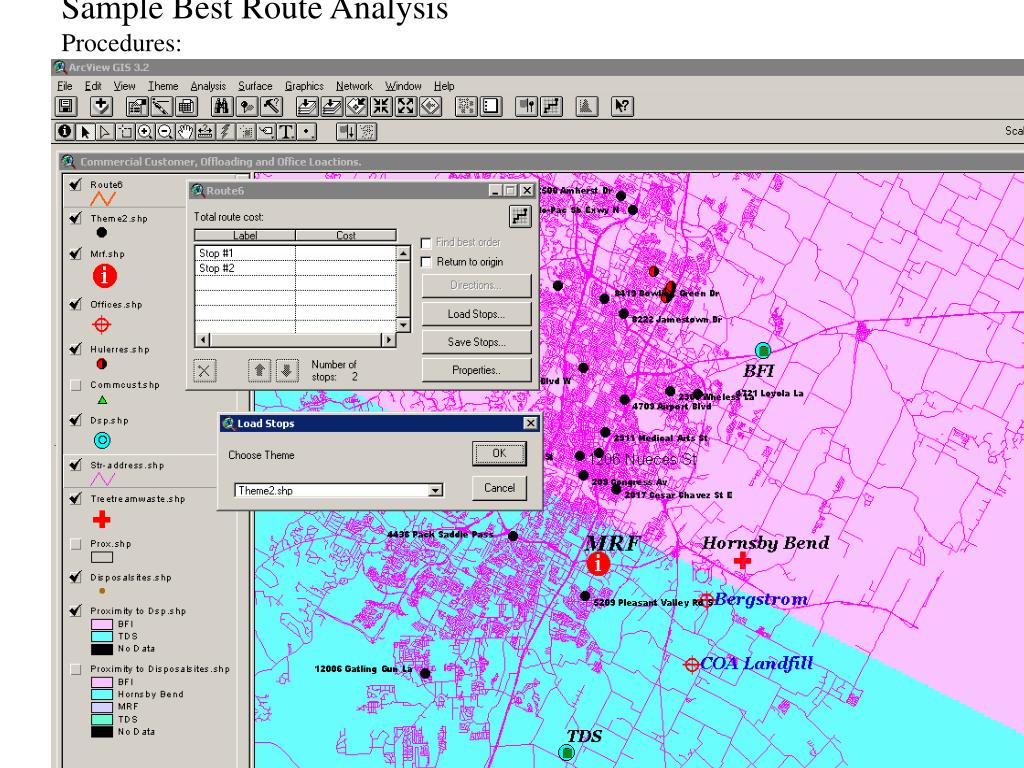This screenshot has width=1024, height=768.
Task: Click Zoom to Active Themes icon
Action: (332, 106)
